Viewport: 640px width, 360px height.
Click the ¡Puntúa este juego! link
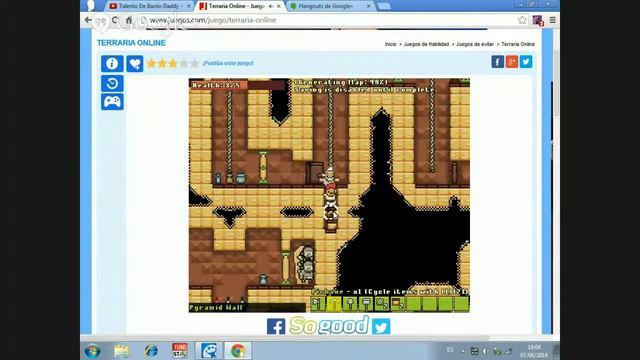(228, 63)
